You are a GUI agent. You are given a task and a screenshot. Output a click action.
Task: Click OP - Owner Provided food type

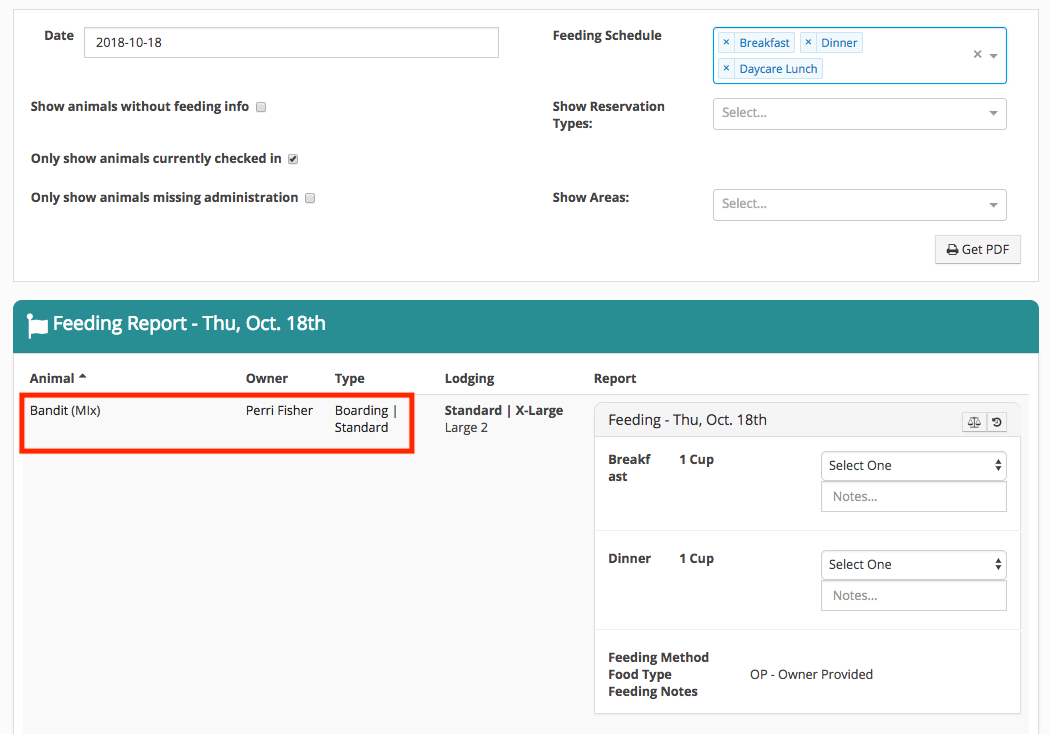(x=811, y=674)
